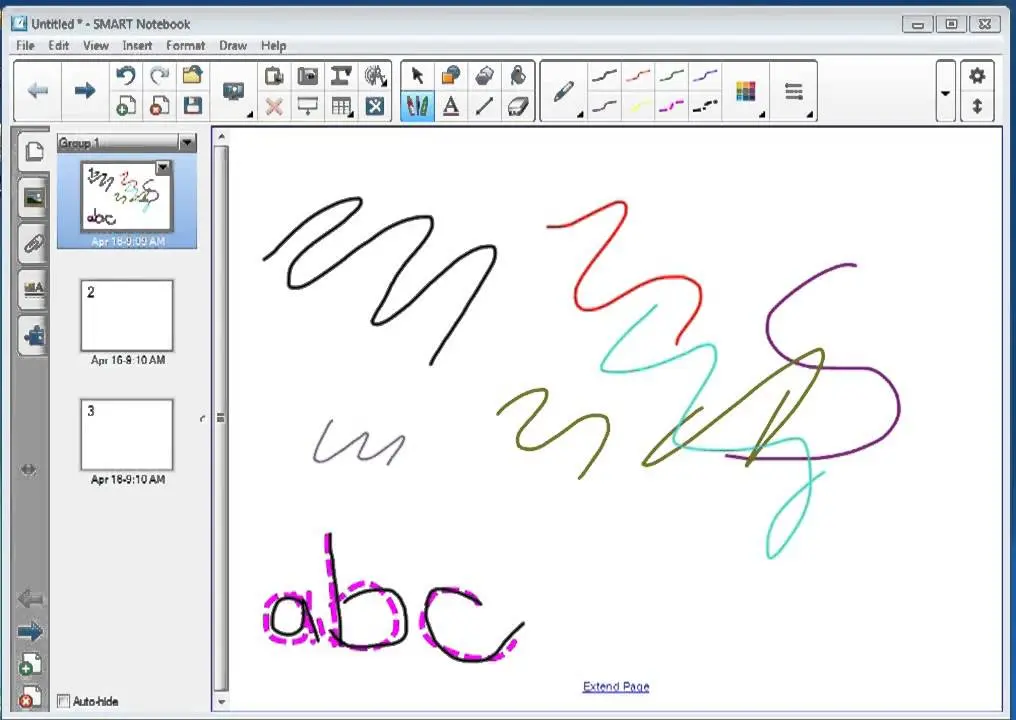Select the Text tool
1016x720 pixels.
[451, 106]
